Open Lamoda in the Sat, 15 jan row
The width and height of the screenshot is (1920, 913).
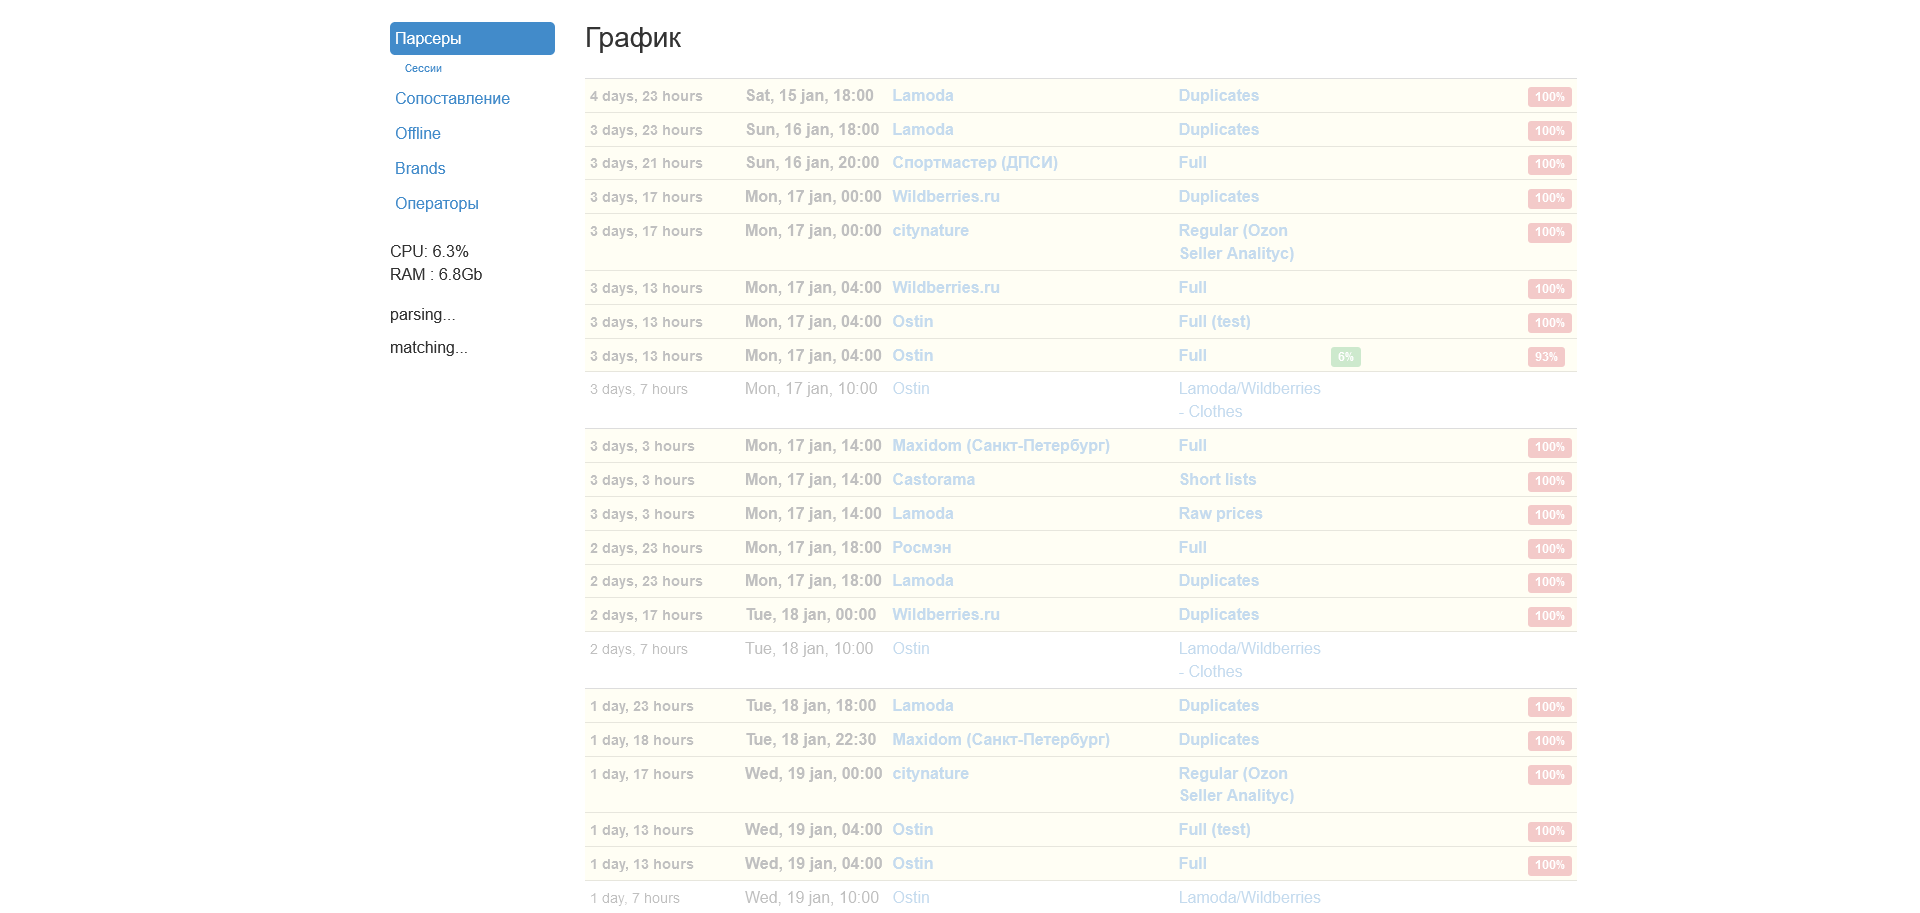[922, 96]
